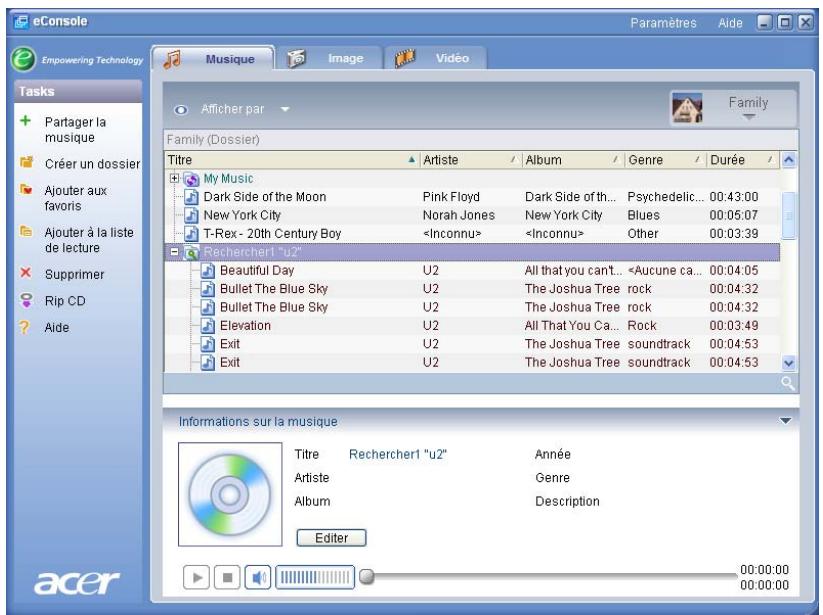Click Ajouter à la liste de lecture task
The height and width of the screenshot is (615, 823).
pos(89,240)
